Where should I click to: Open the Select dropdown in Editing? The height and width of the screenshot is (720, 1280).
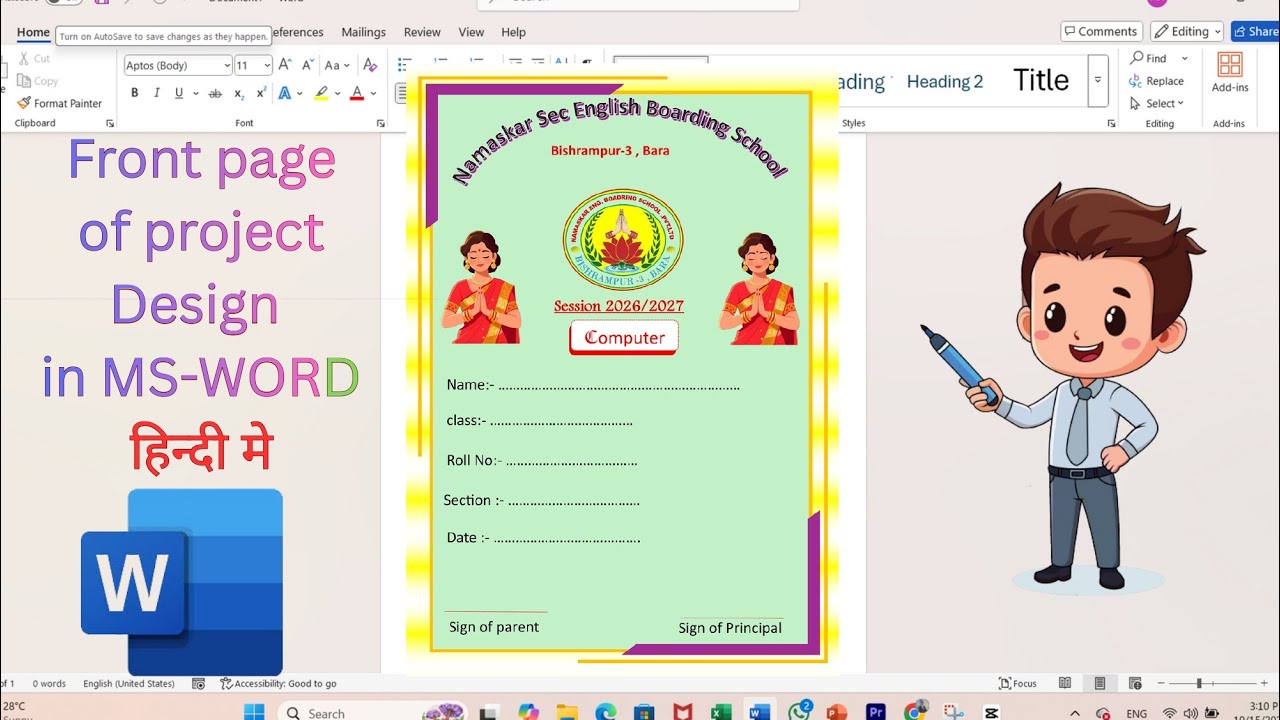pyautogui.click(x=1157, y=103)
